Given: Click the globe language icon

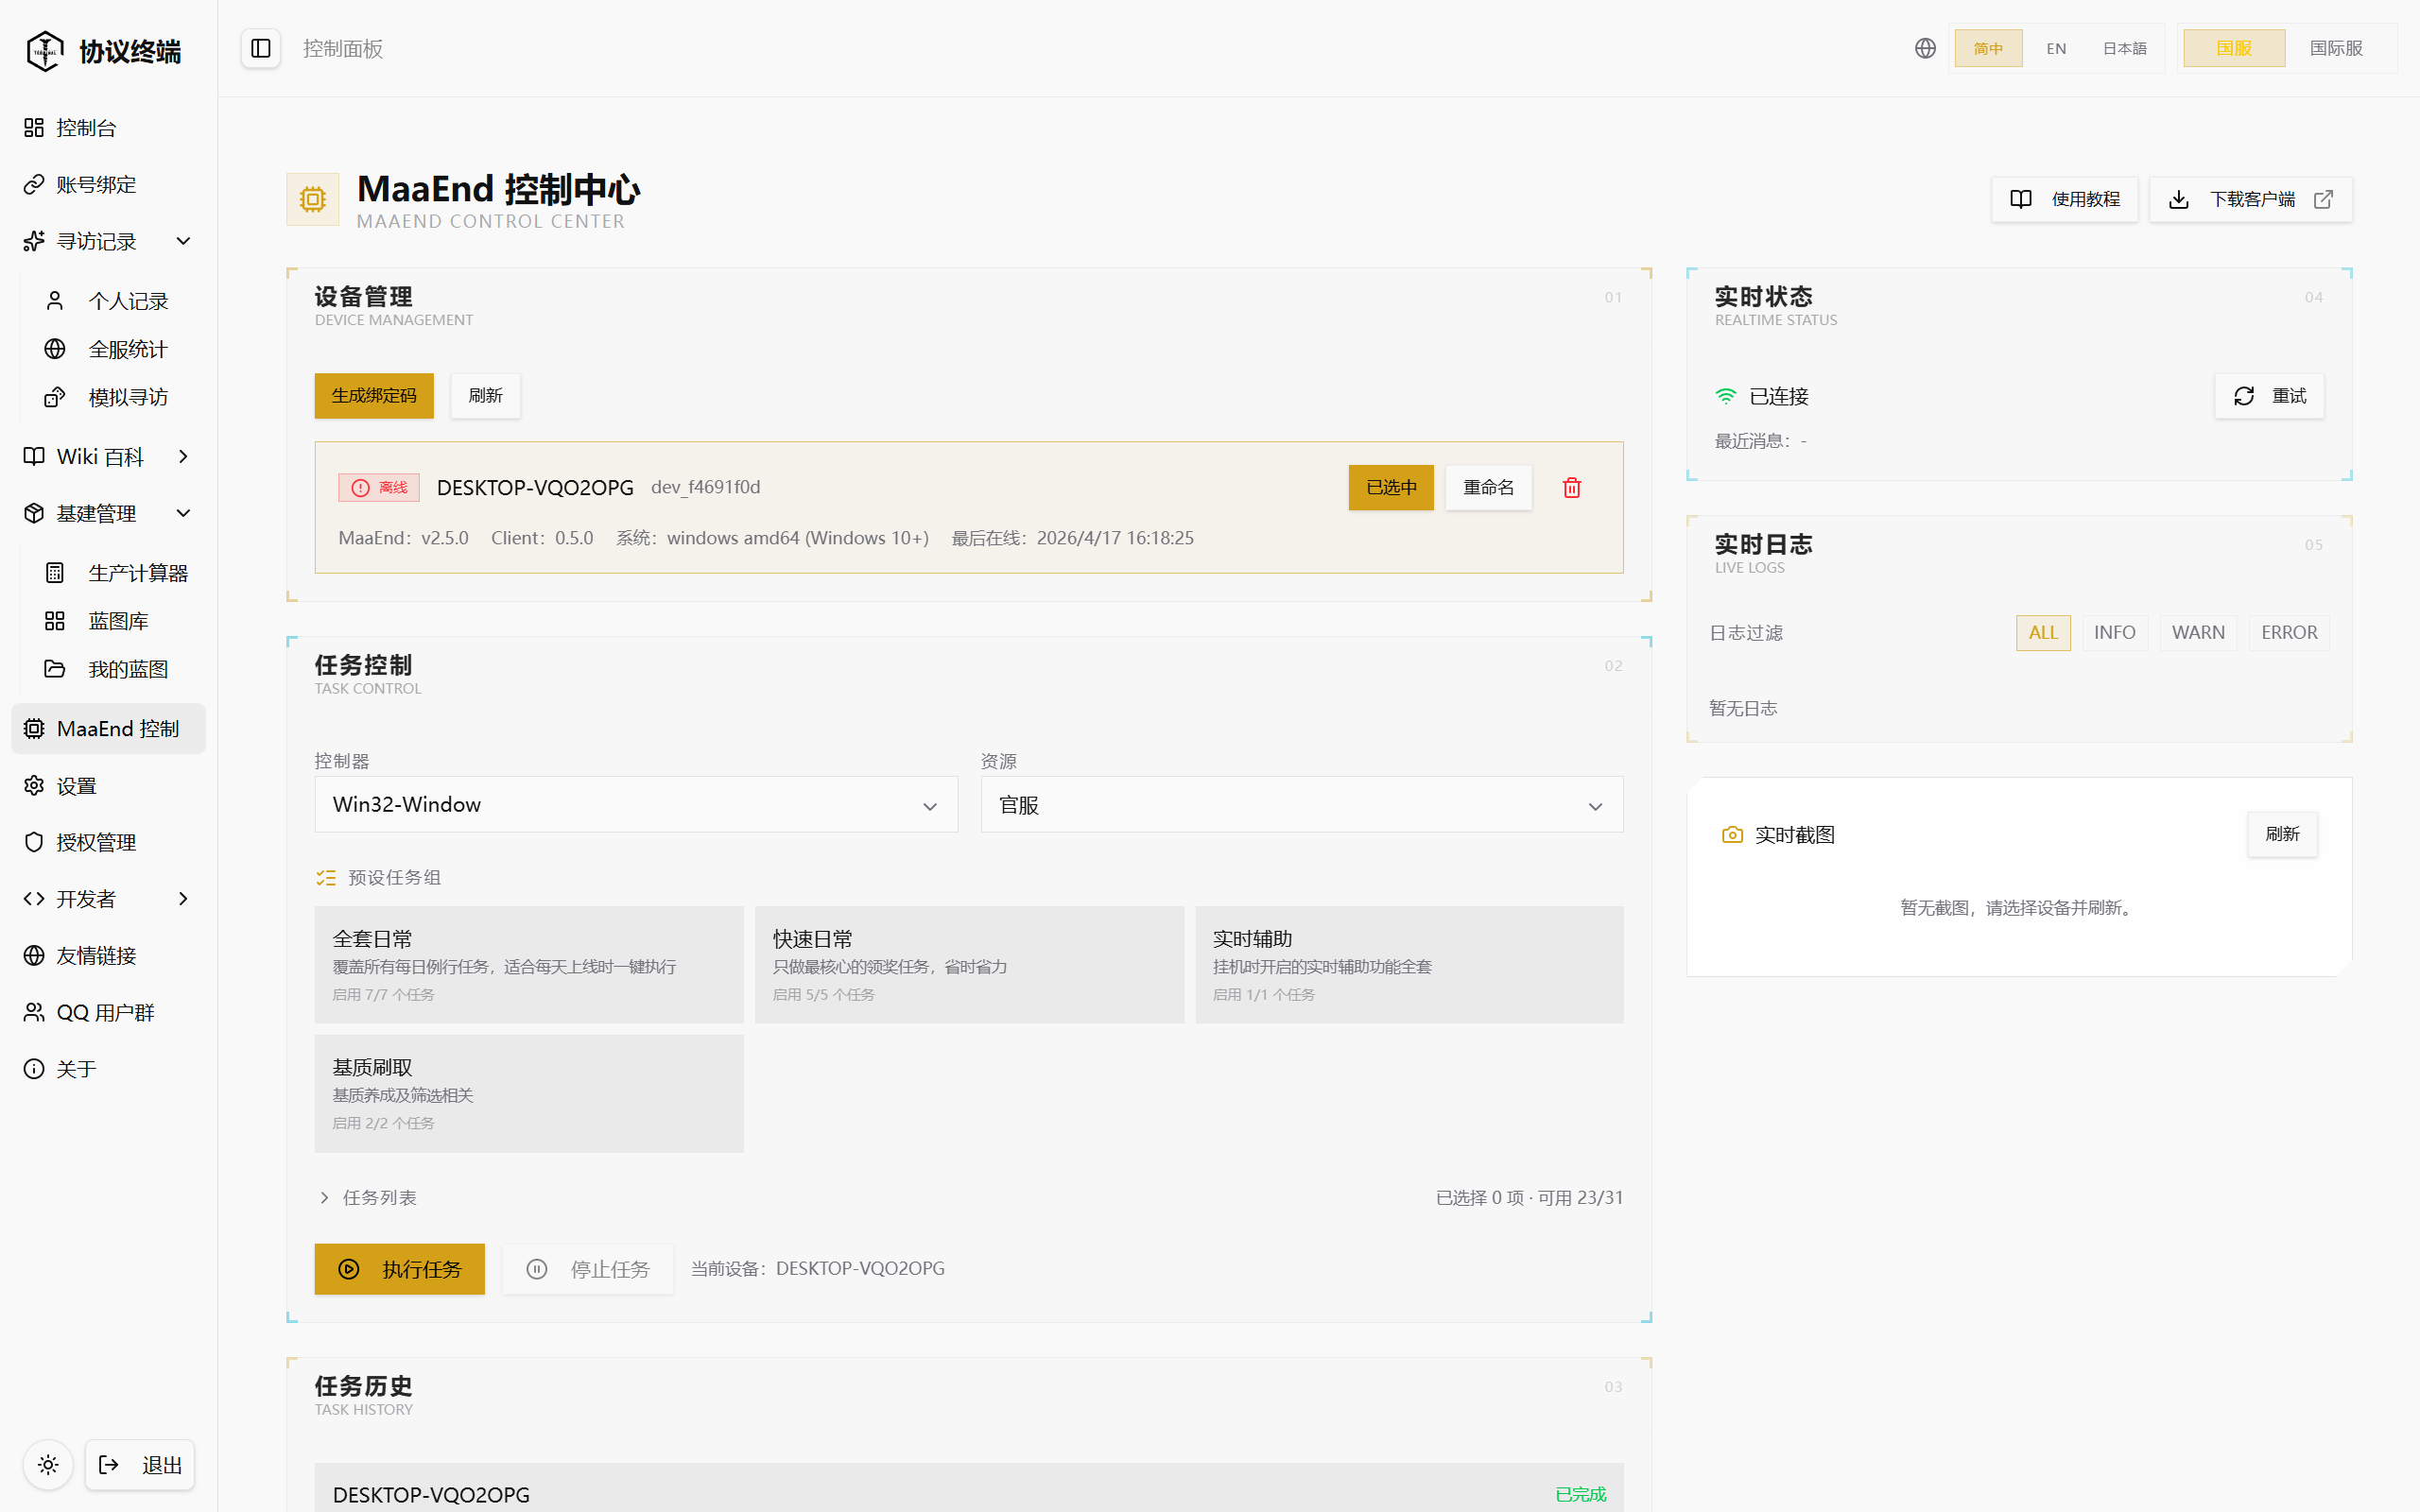Looking at the screenshot, I should [x=1925, y=48].
